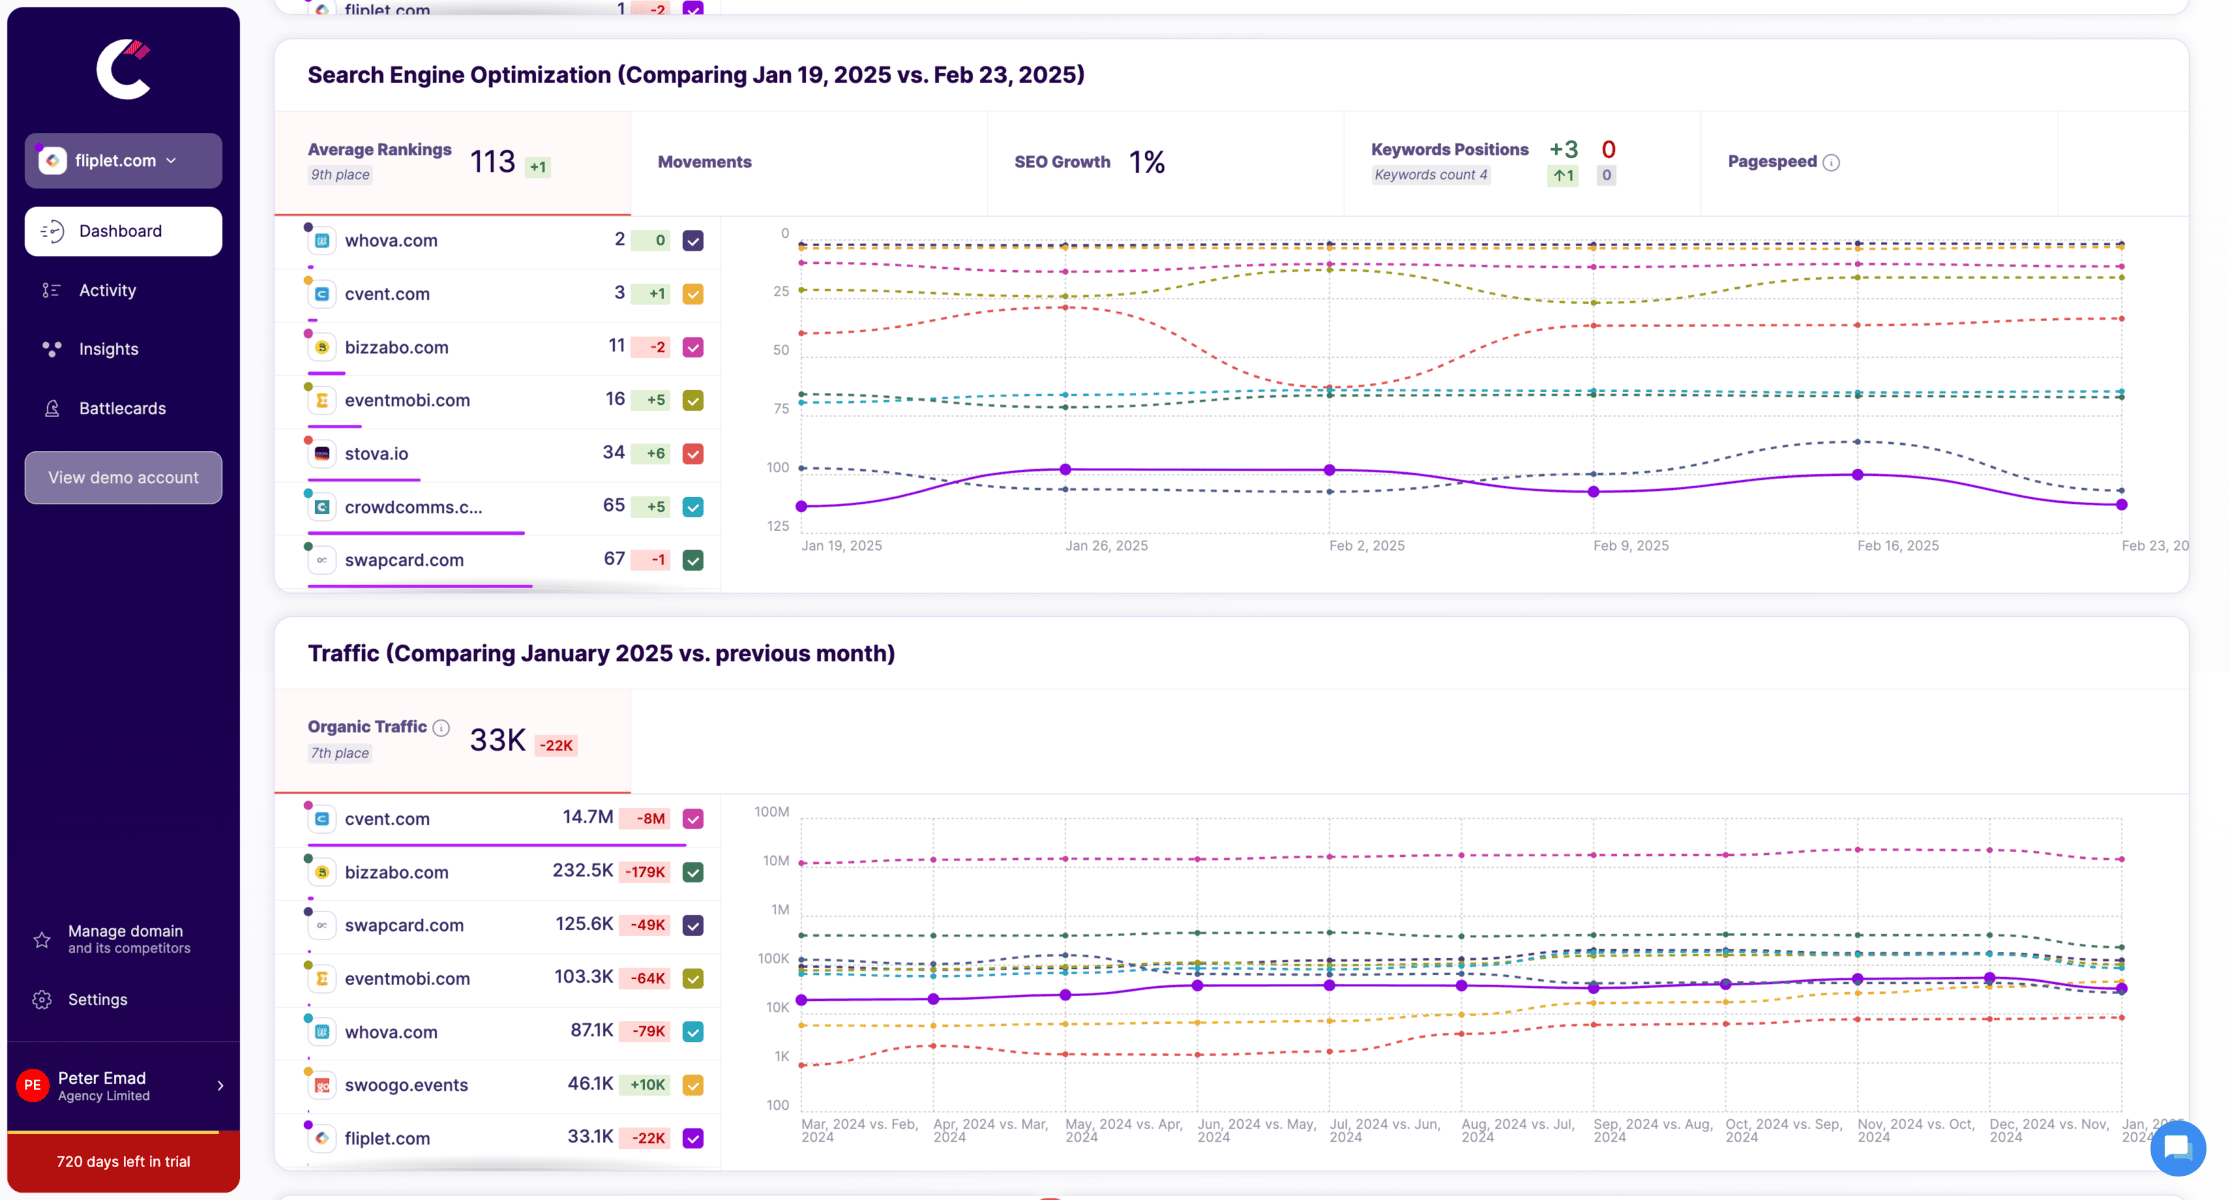Click the Organic Traffic info icon
This screenshot has width=2230, height=1200.
(x=441, y=727)
